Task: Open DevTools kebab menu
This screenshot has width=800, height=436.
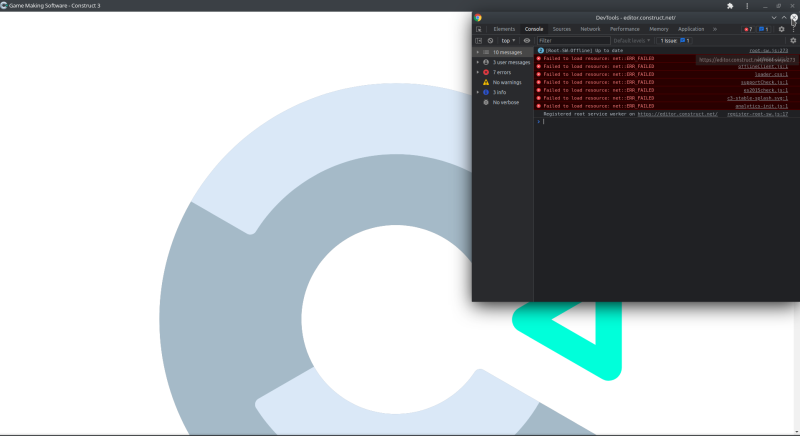Action: 793,29
